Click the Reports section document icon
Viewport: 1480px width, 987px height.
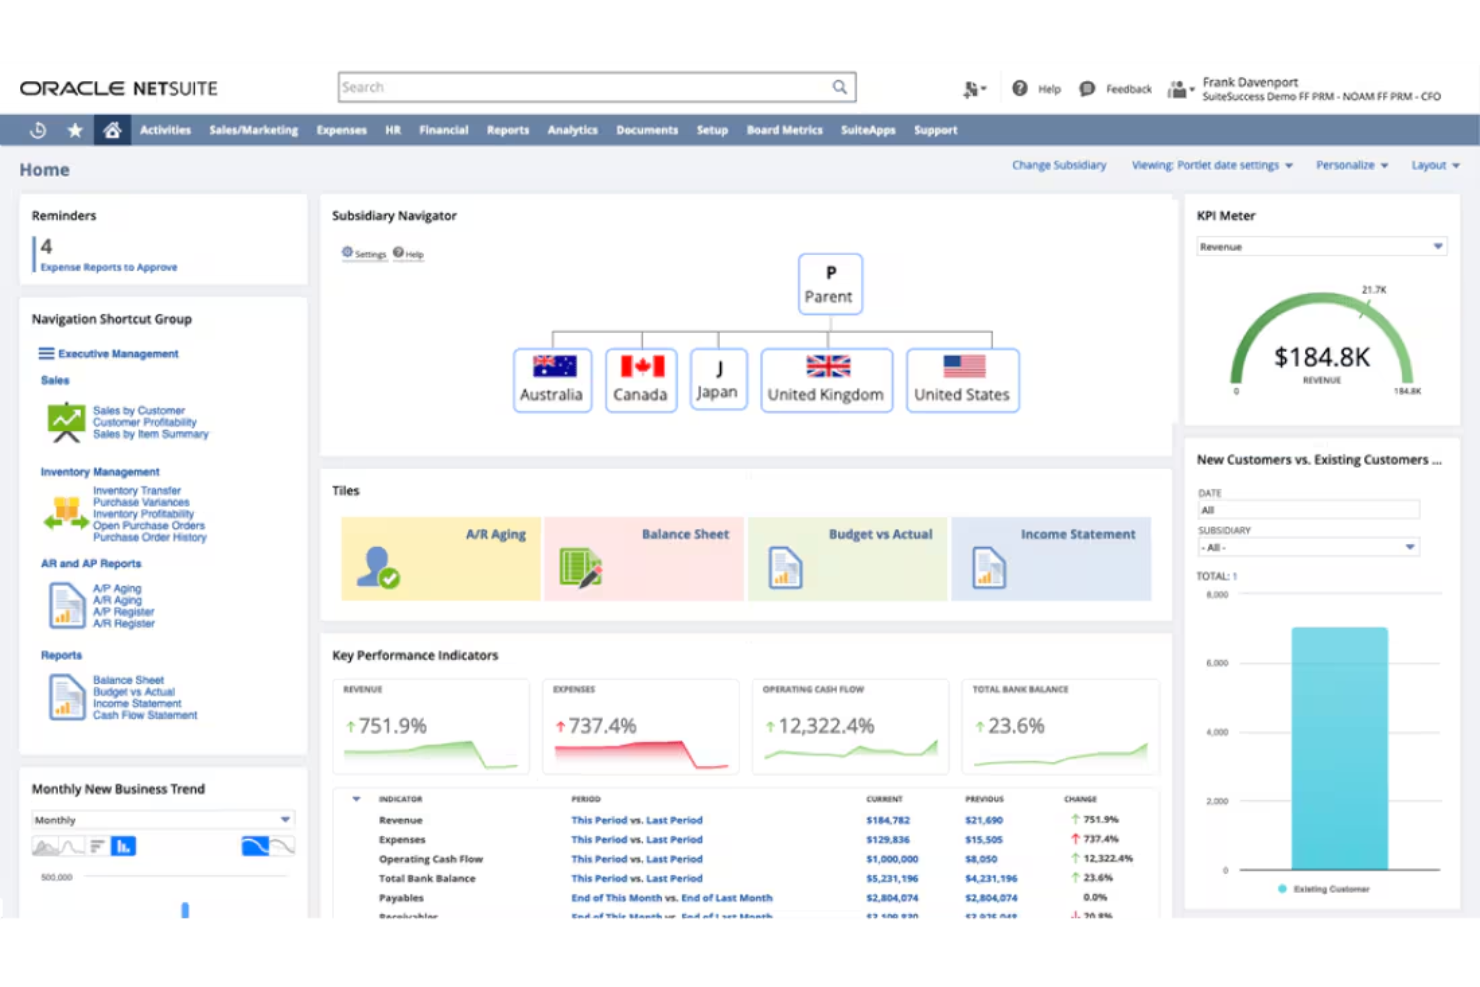click(x=66, y=697)
